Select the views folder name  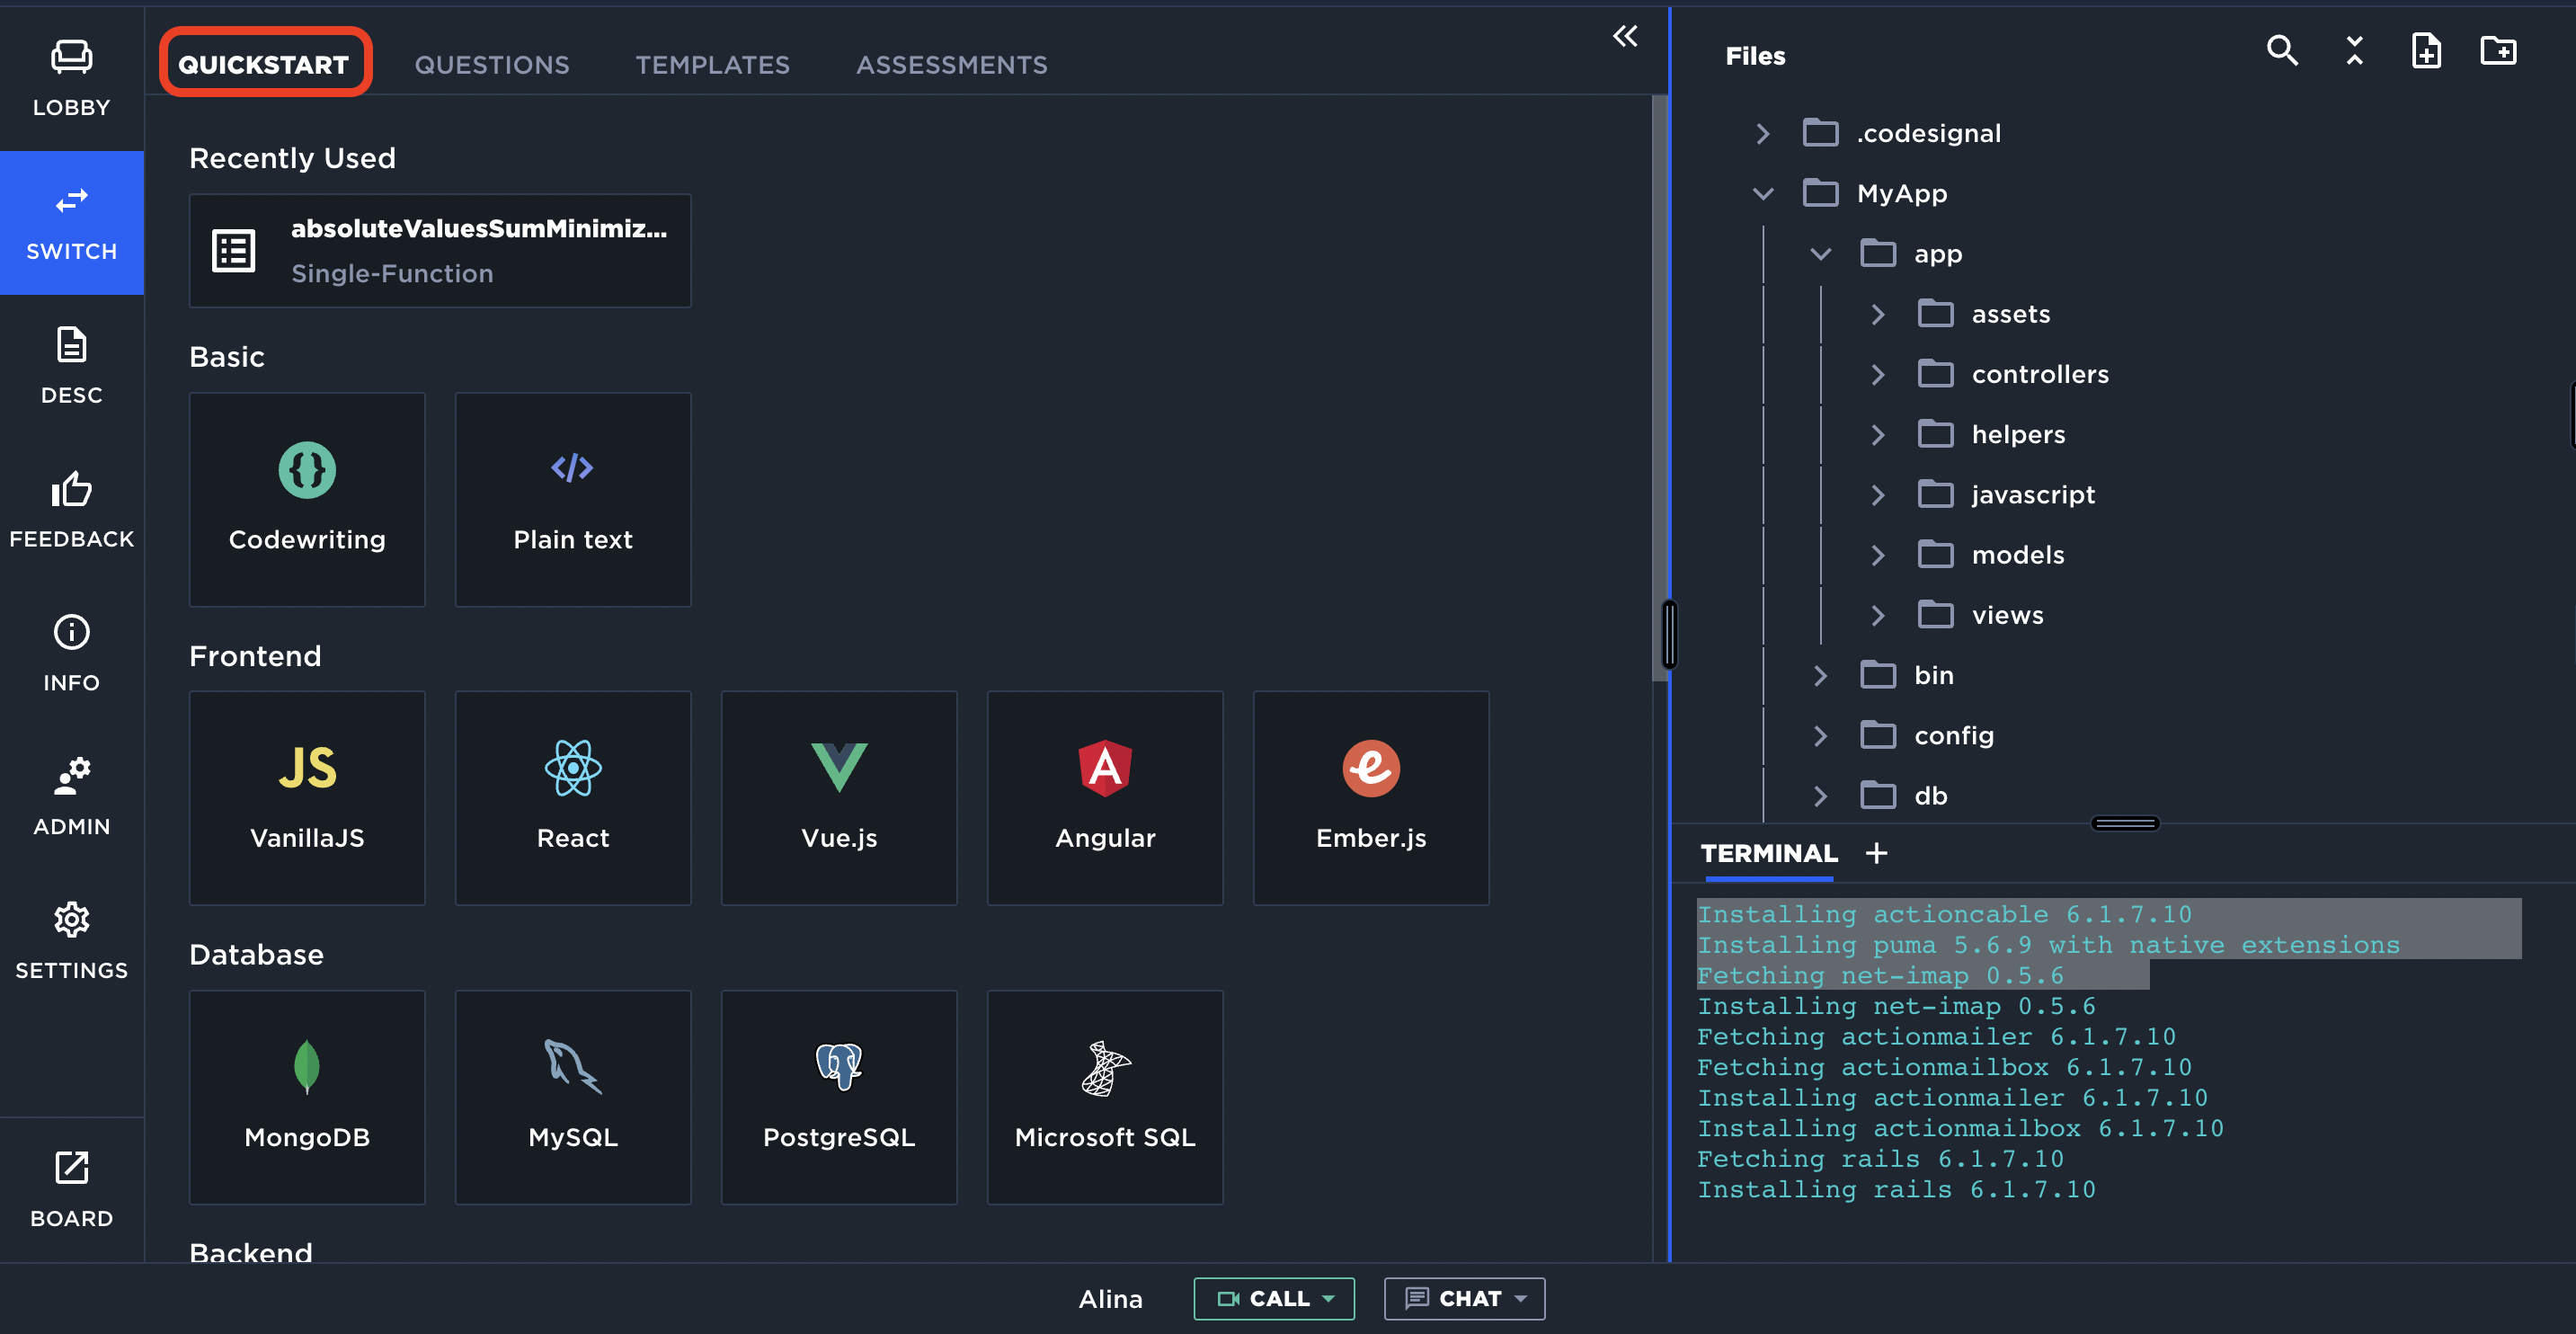point(2008,615)
